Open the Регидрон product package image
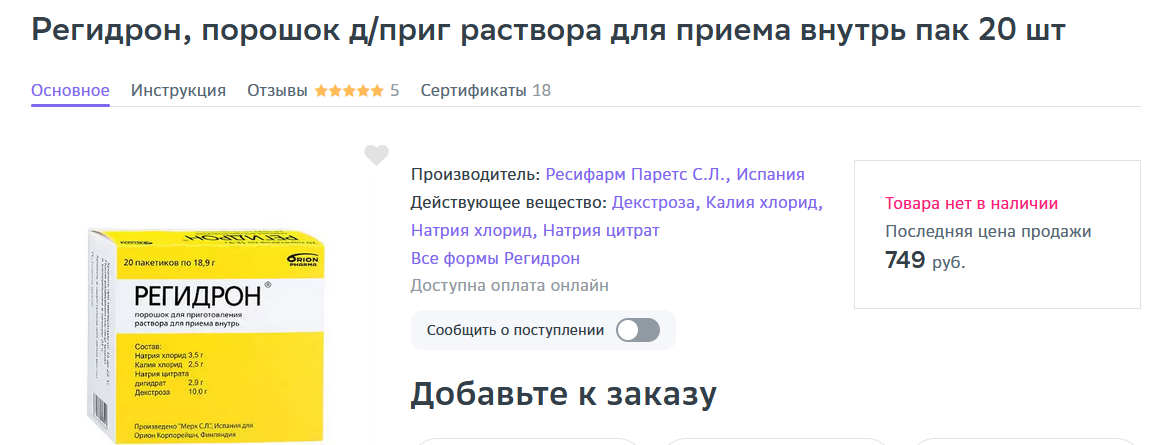The height and width of the screenshot is (445, 1164). coord(205,335)
